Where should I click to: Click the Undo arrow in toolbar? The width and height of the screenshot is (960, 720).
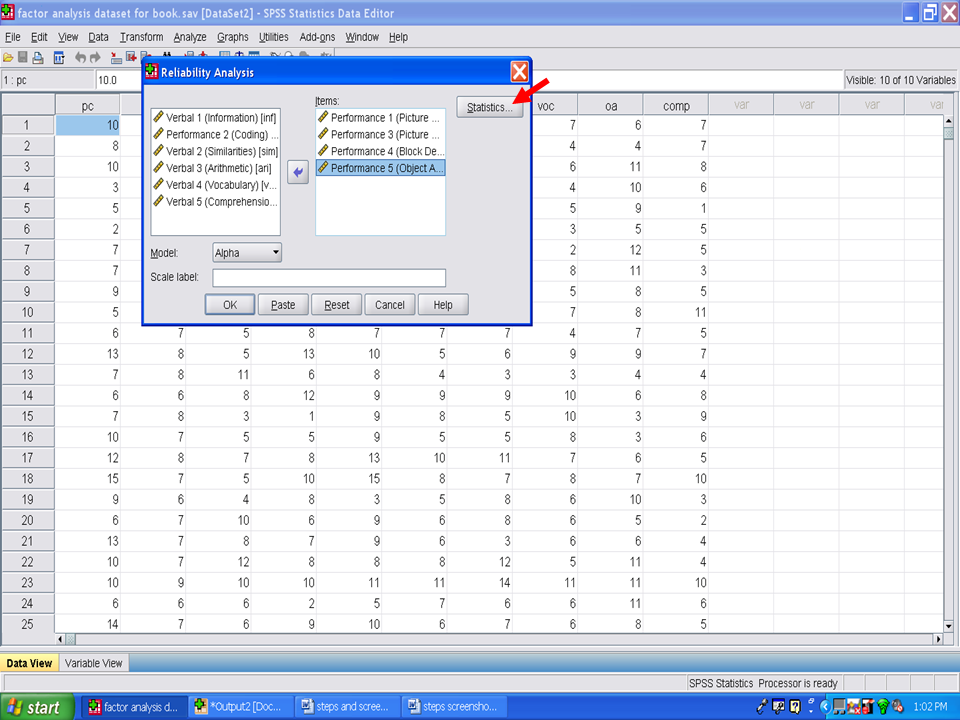[80, 58]
